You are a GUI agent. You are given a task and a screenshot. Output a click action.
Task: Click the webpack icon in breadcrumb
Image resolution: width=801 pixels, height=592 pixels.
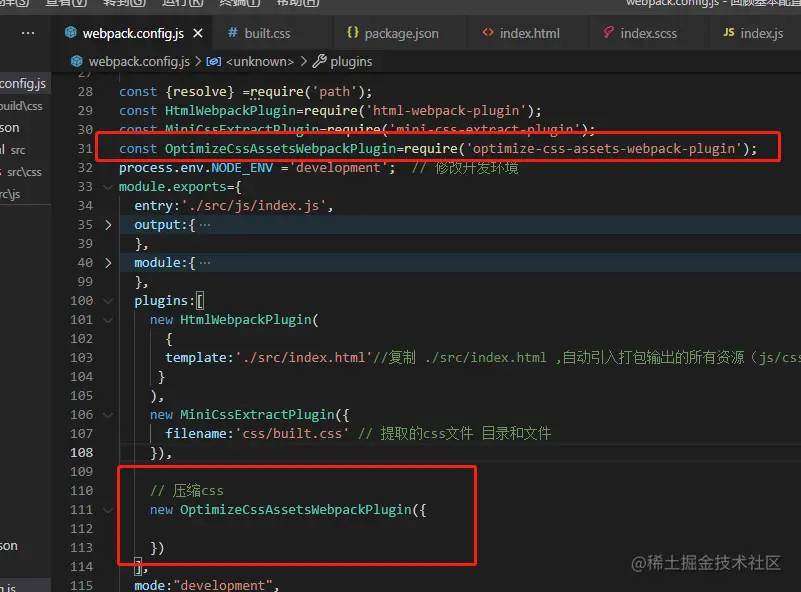pyautogui.click(x=77, y=61)
